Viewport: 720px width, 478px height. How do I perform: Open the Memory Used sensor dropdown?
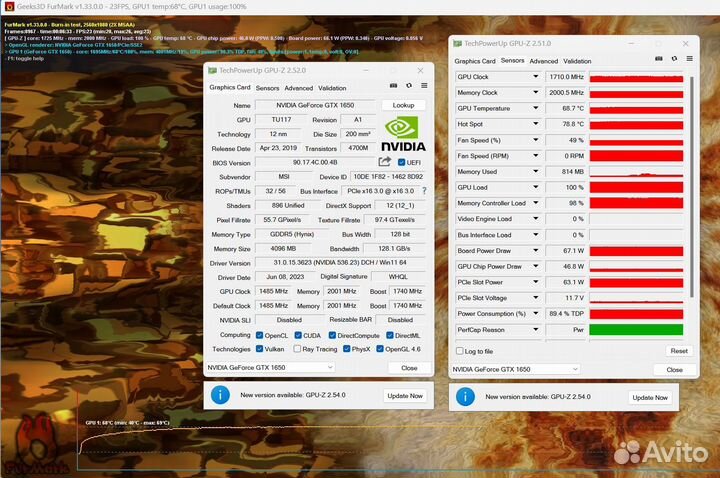pyautogui.click(x=535, y=171)
